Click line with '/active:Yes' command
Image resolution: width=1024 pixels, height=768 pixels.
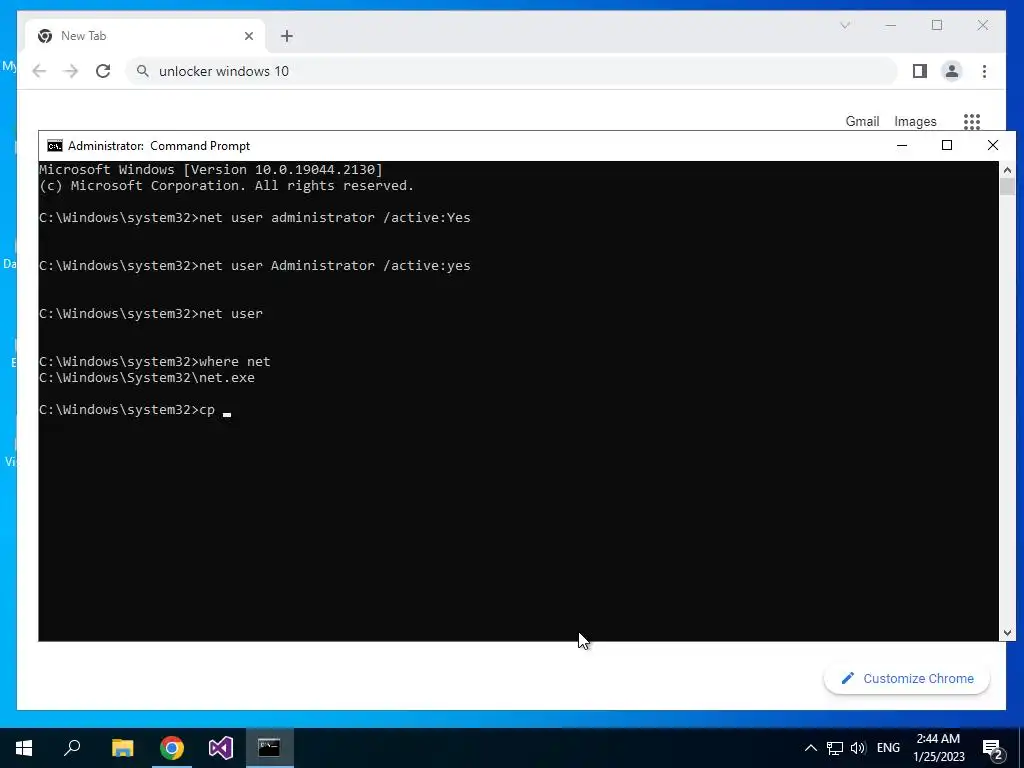(x=255, y=217)
